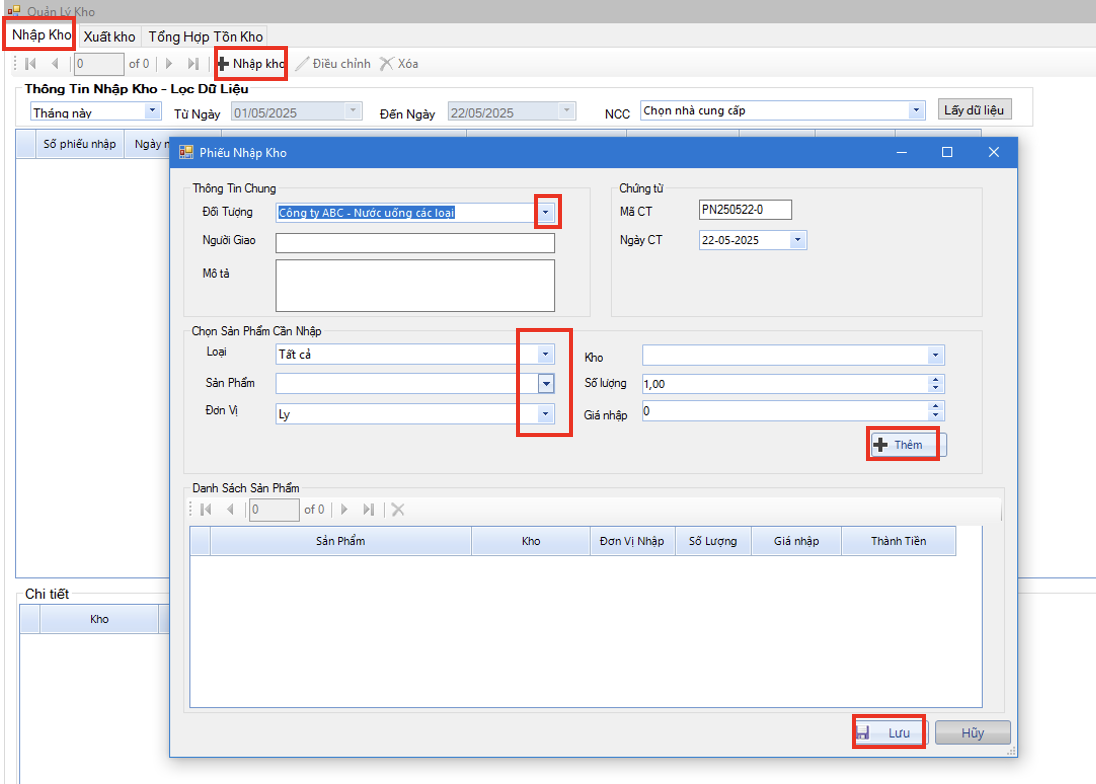Maximize the Phiếu Nhập Kho dialog
Screen dimensions: 1096x784
[x=947, y=152]
